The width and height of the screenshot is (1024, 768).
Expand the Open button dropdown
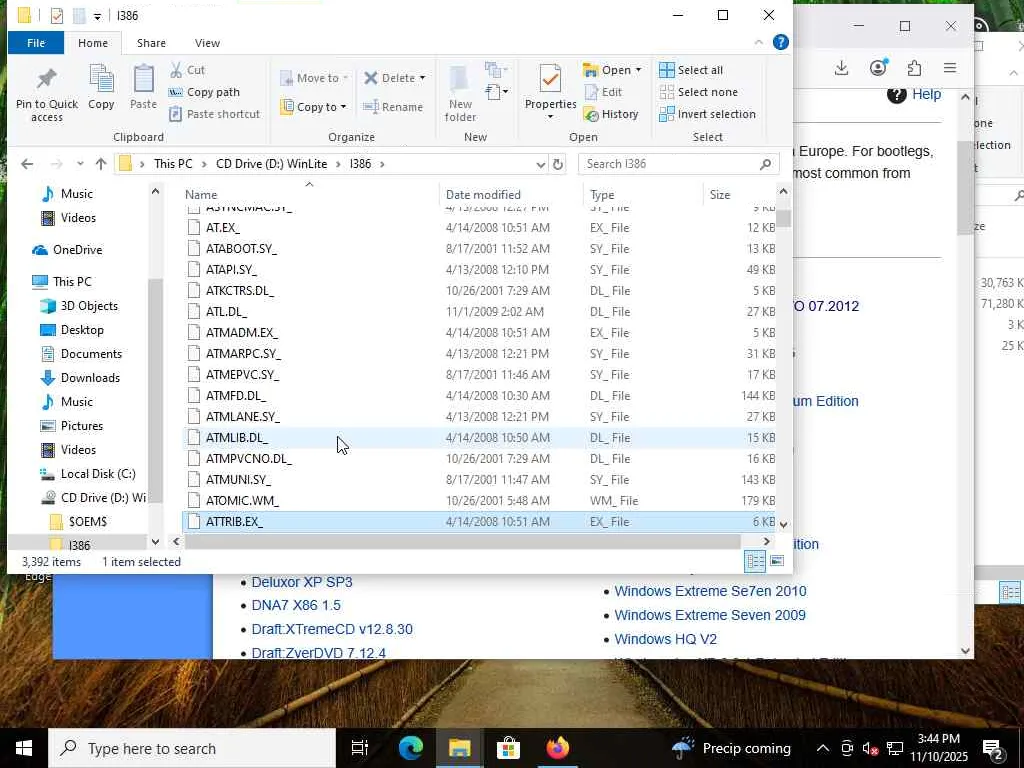[x=639, y=70]
